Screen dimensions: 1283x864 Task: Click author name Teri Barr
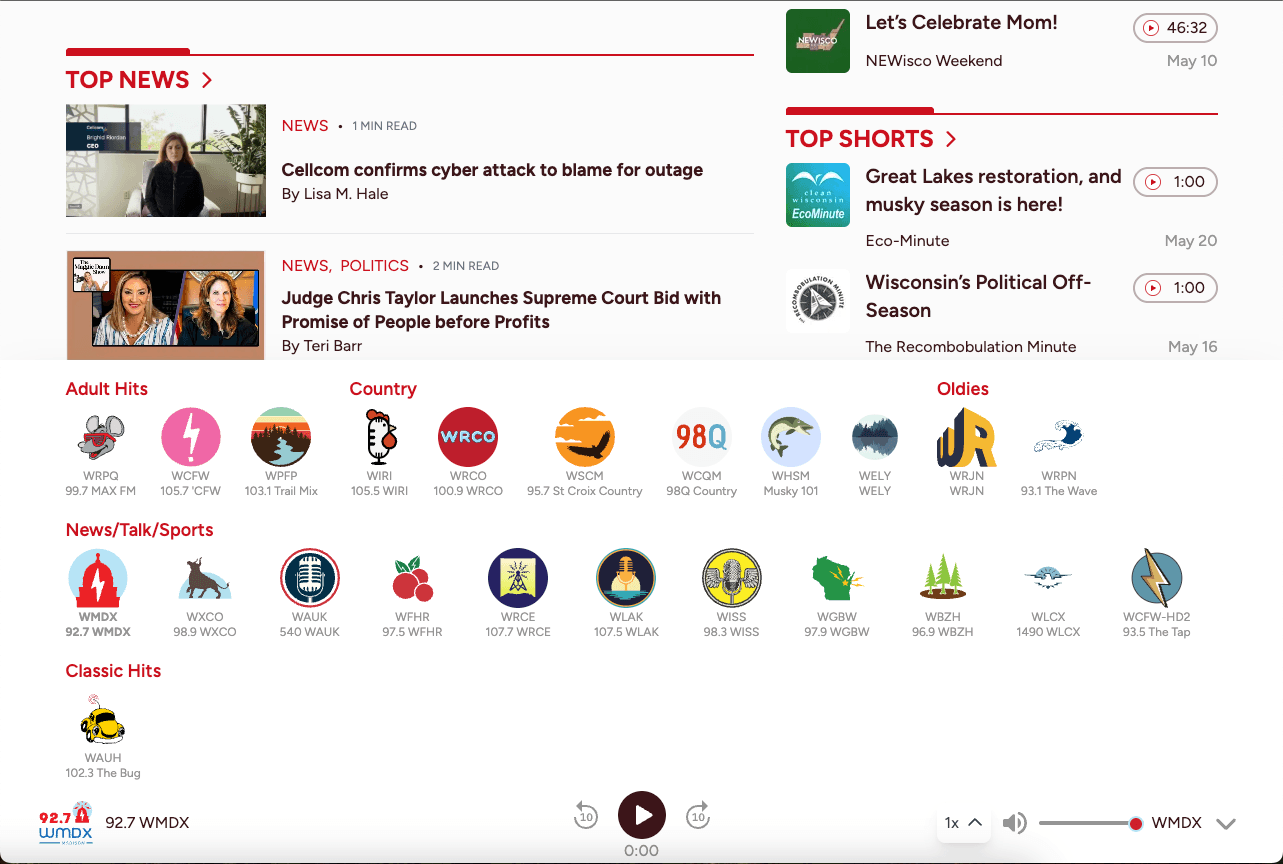333,346
